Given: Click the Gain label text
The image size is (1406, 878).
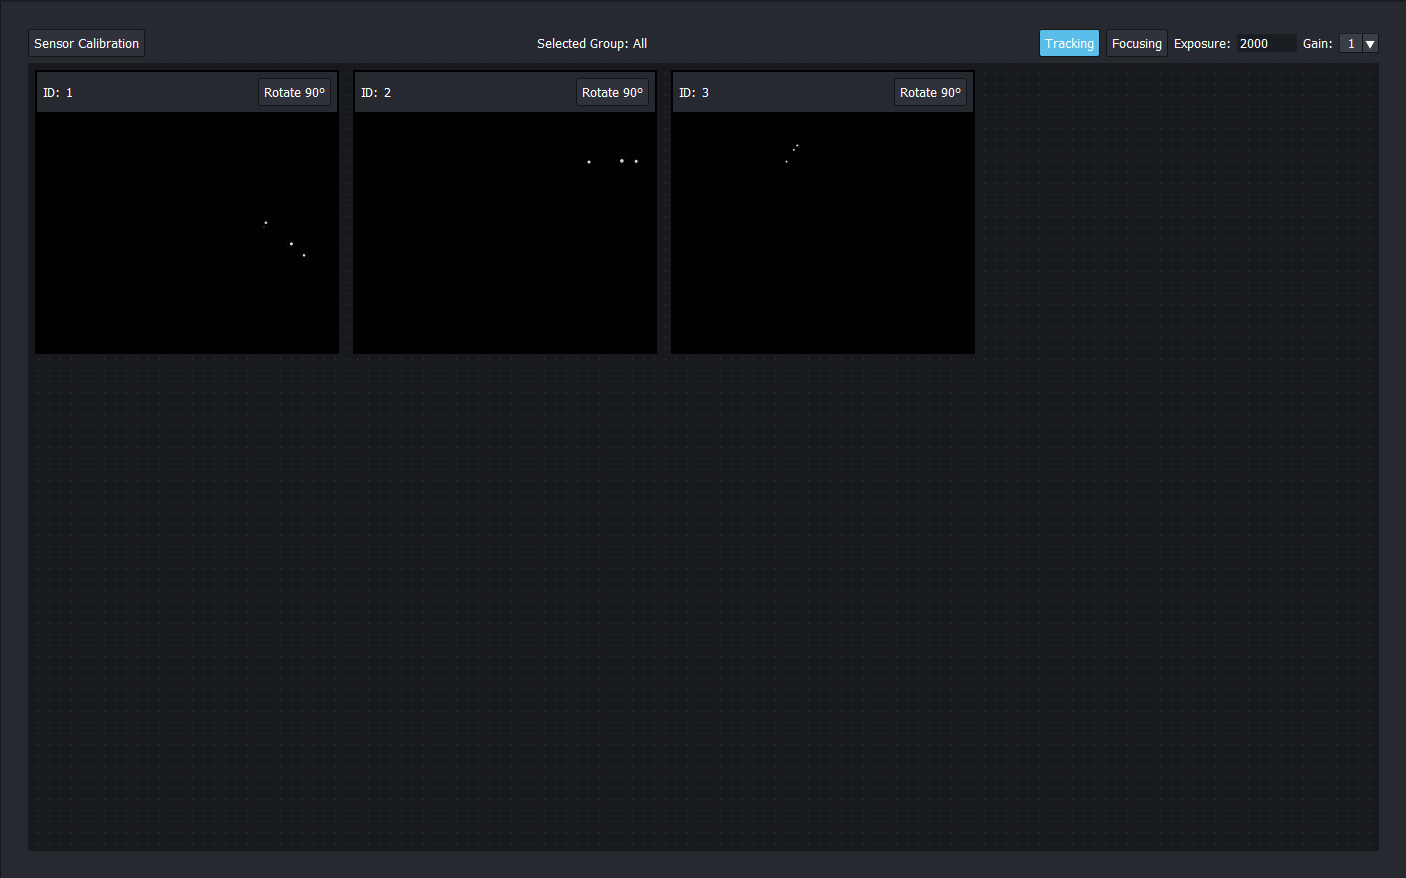Looking at the screenshot, I should (1317, 43).
